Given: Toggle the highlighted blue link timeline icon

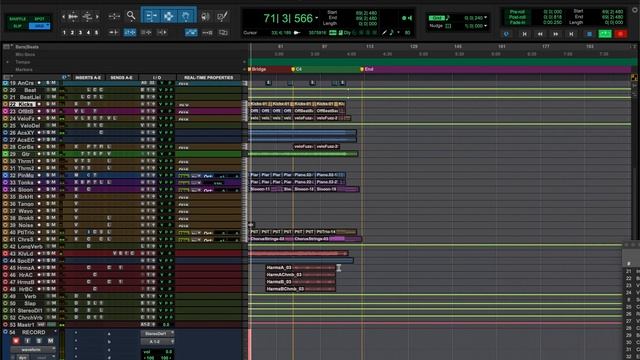Looking at the screenshot, I should (130, 32).
